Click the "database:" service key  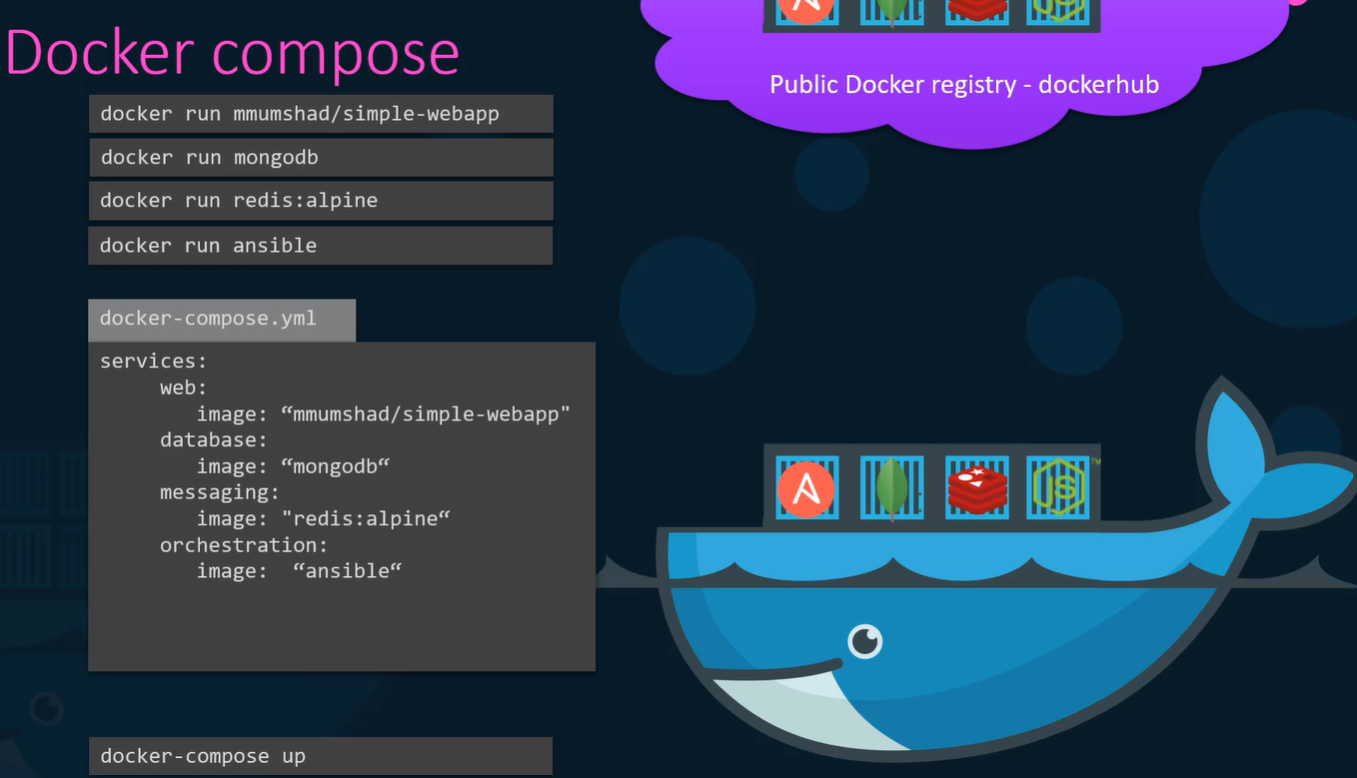tap(214, 440)
